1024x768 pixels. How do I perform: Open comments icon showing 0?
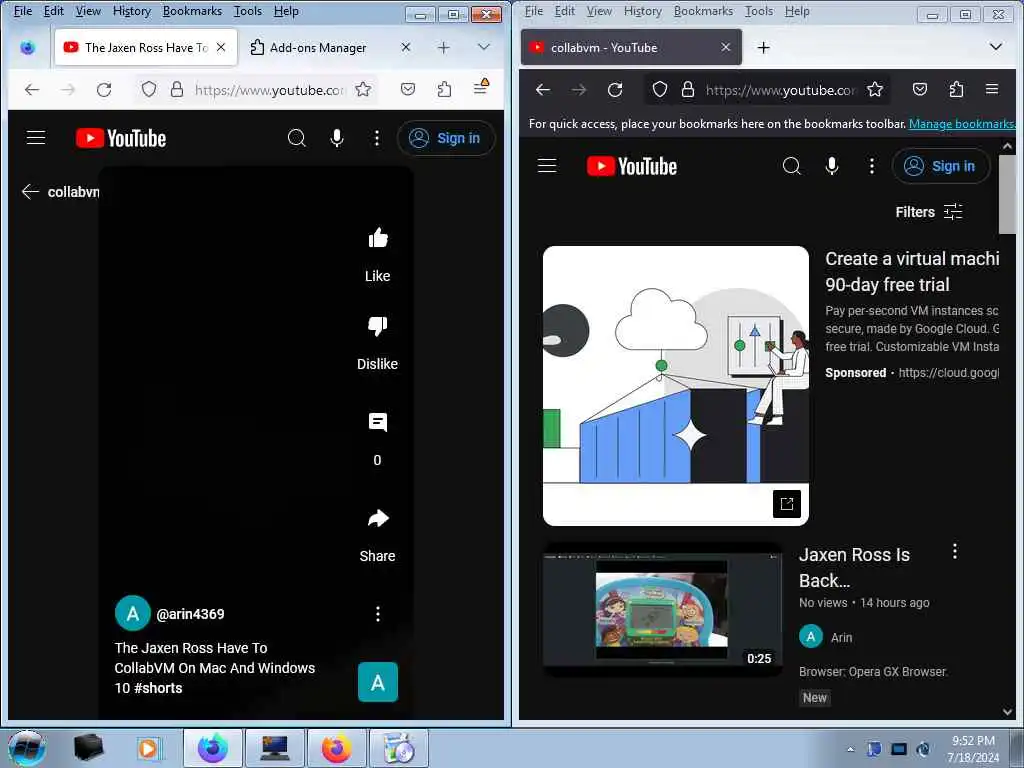click(377, 423)
